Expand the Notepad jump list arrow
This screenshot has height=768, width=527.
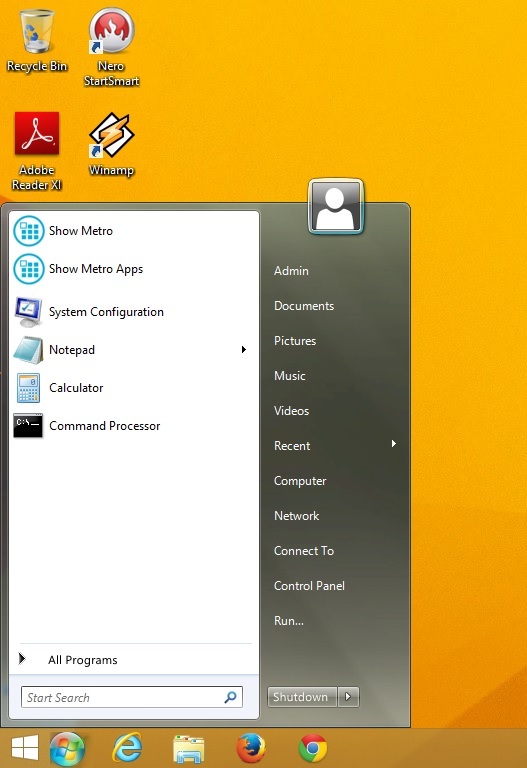click(x=243, y=350)
